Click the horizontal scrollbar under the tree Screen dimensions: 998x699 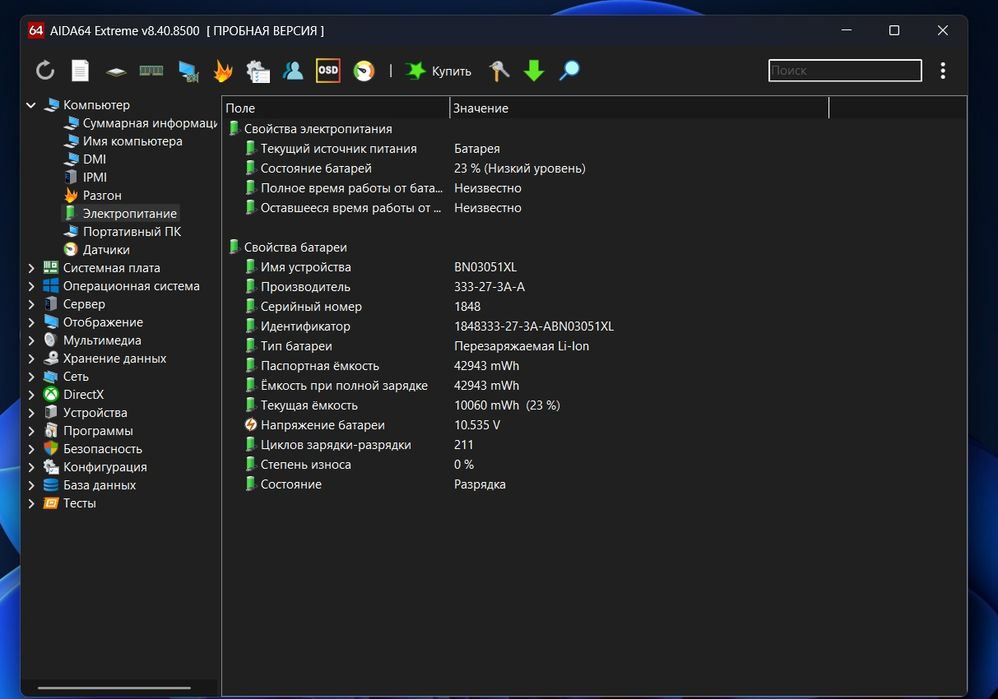point(115,688)
